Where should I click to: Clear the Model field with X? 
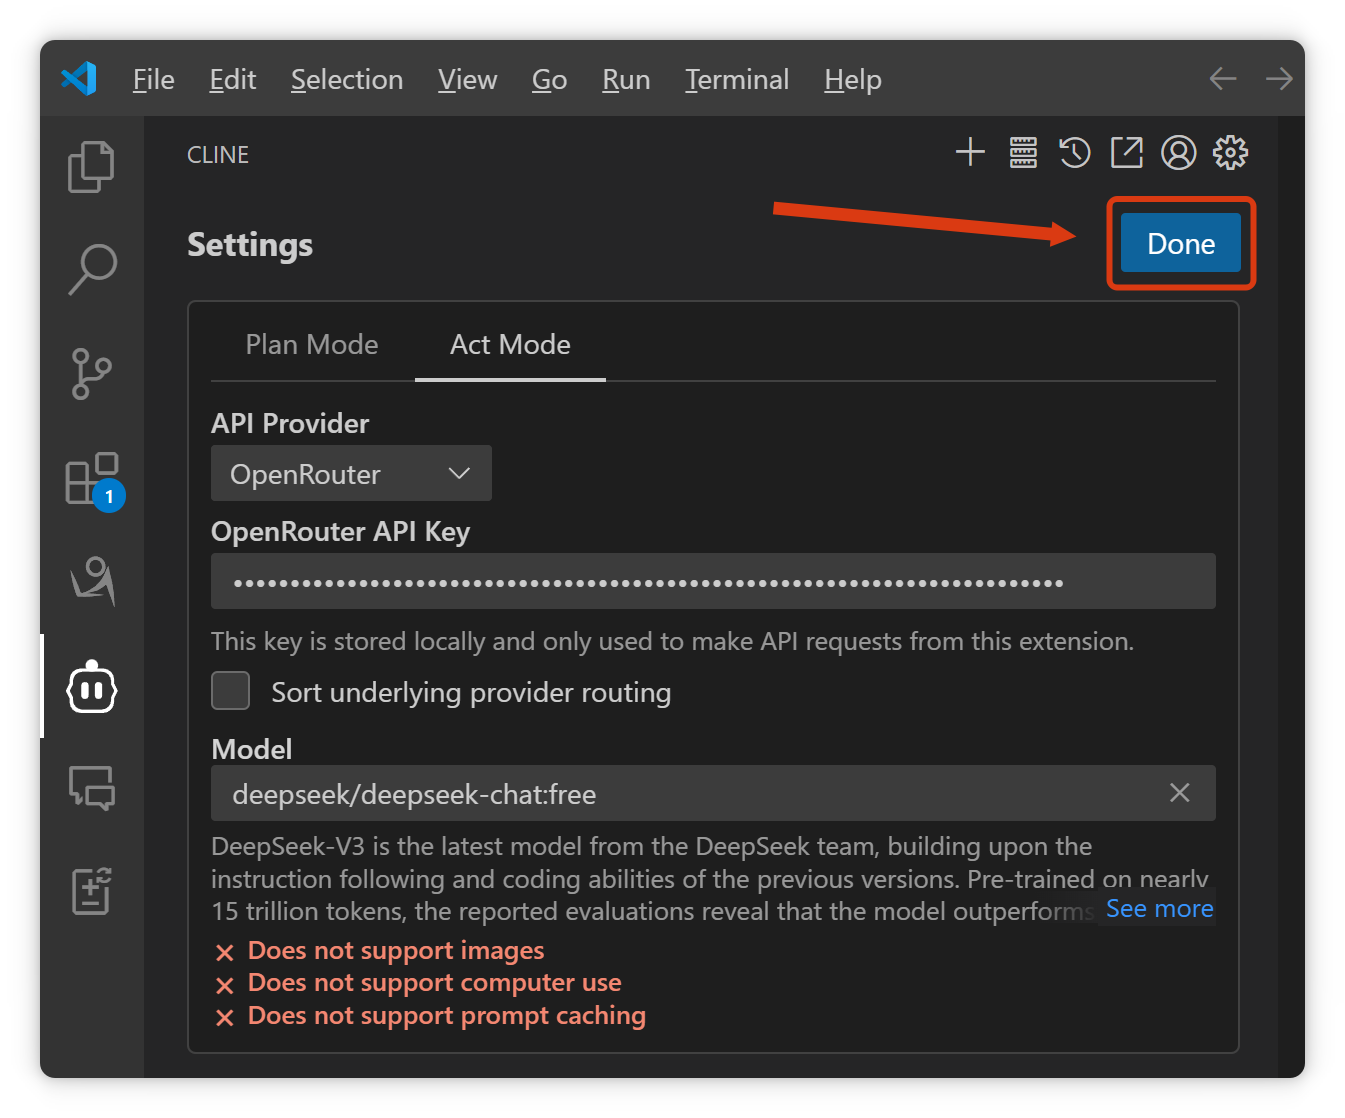pos(1180,793)
